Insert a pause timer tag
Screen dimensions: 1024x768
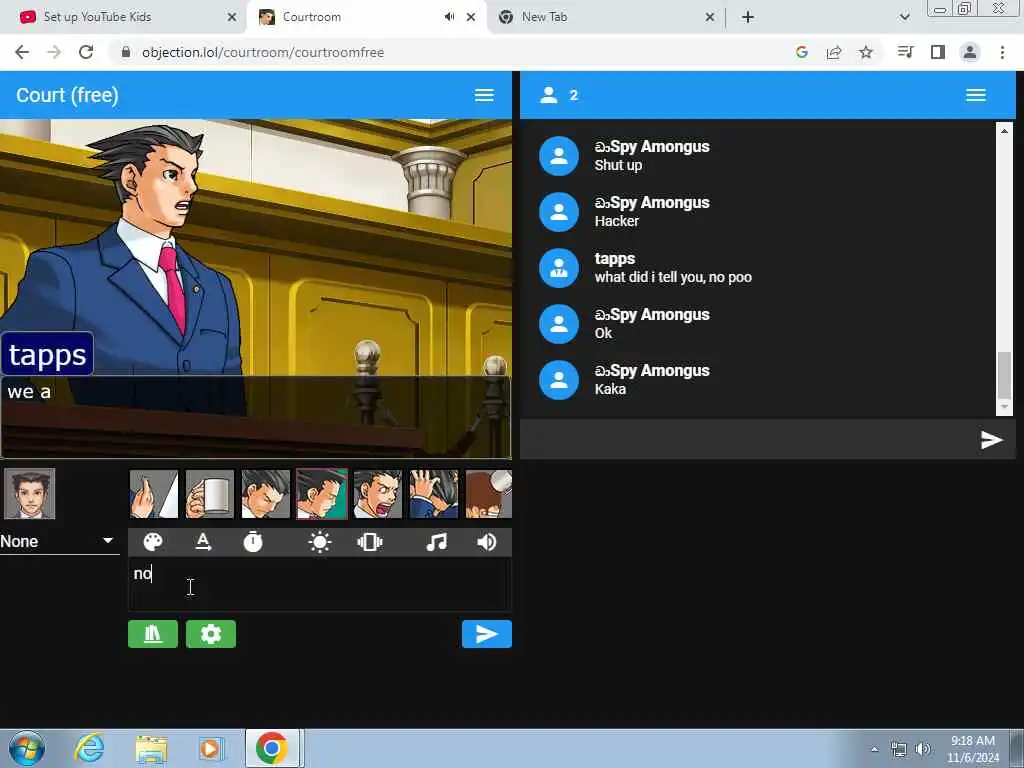coord(253,542)
